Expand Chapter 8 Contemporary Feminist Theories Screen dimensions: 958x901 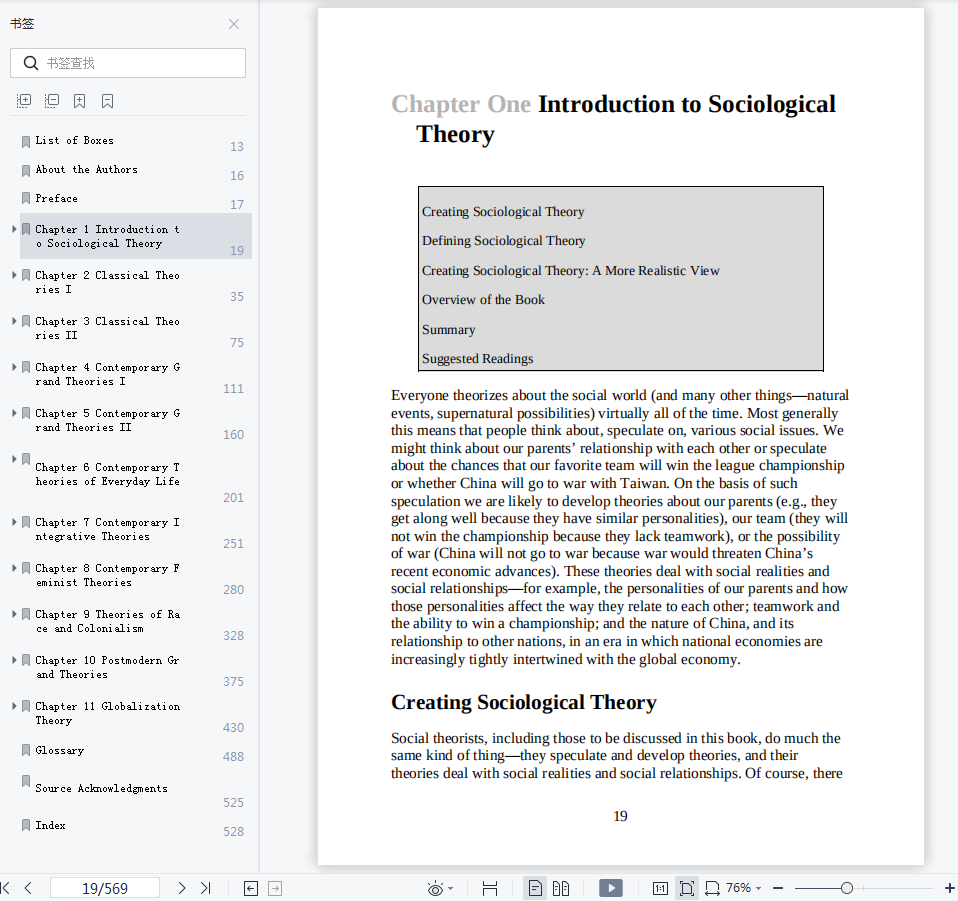[14, 568]
